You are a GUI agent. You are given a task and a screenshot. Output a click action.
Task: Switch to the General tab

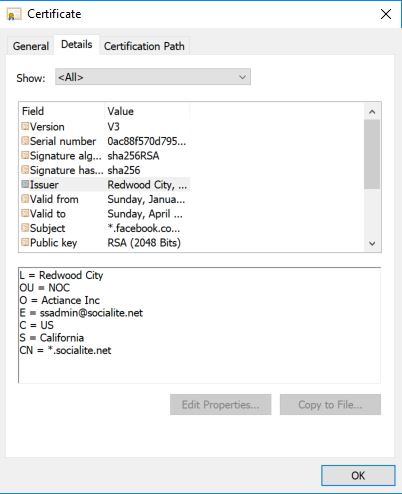click(31, 46)
